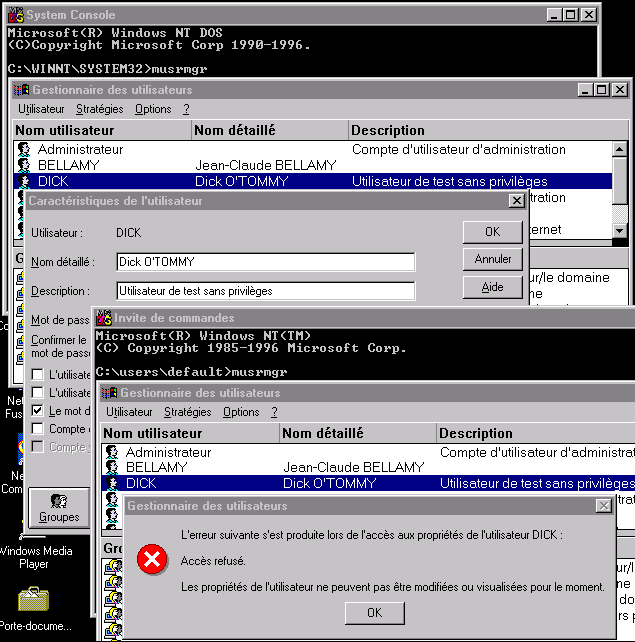Toggle second L'utilisateur checkbox in properties dialog

point(37,392)
